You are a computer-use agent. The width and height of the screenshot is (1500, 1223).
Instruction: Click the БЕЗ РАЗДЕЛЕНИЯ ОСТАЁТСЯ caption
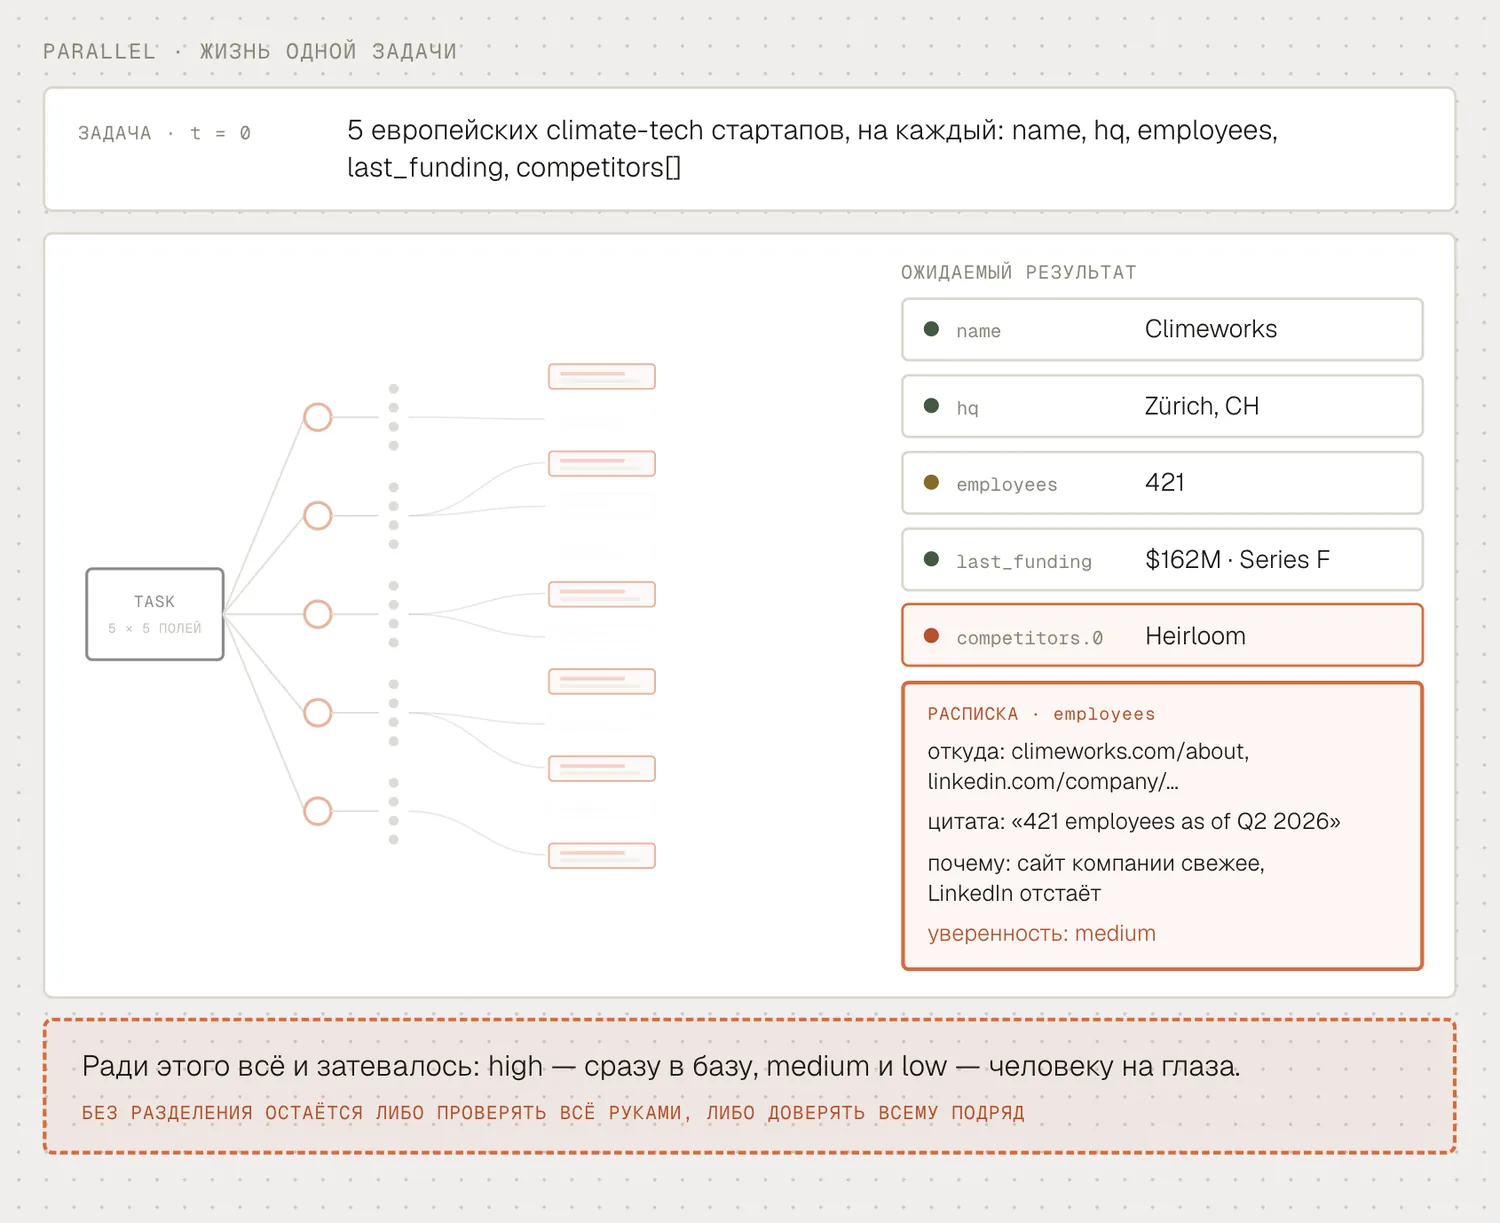pyautogui.click(x=553, y=1112)
